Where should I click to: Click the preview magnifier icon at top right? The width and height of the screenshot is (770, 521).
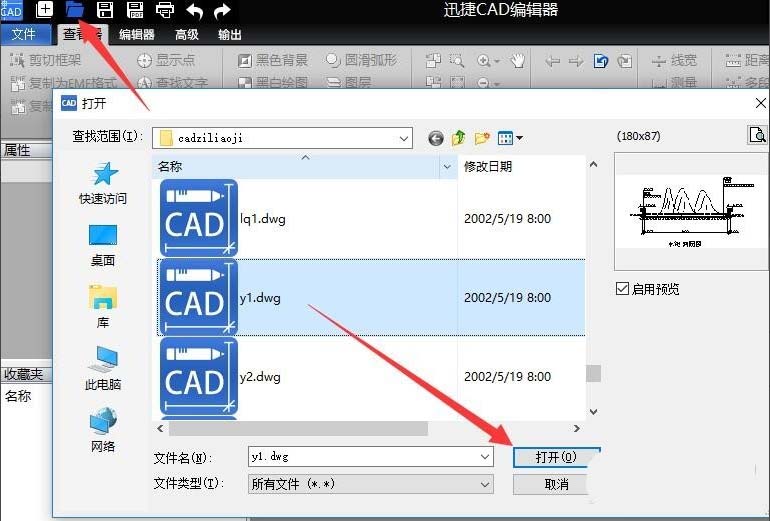pos(757,135)
